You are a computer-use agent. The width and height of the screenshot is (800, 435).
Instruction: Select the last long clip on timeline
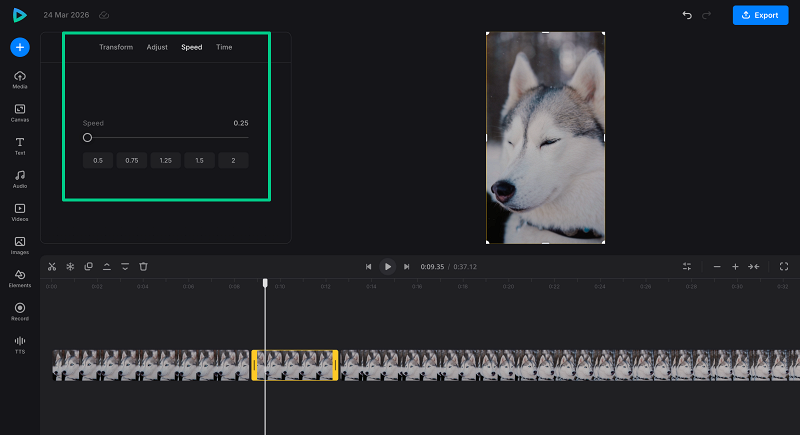pyautogui.click(x=570, y=365)
